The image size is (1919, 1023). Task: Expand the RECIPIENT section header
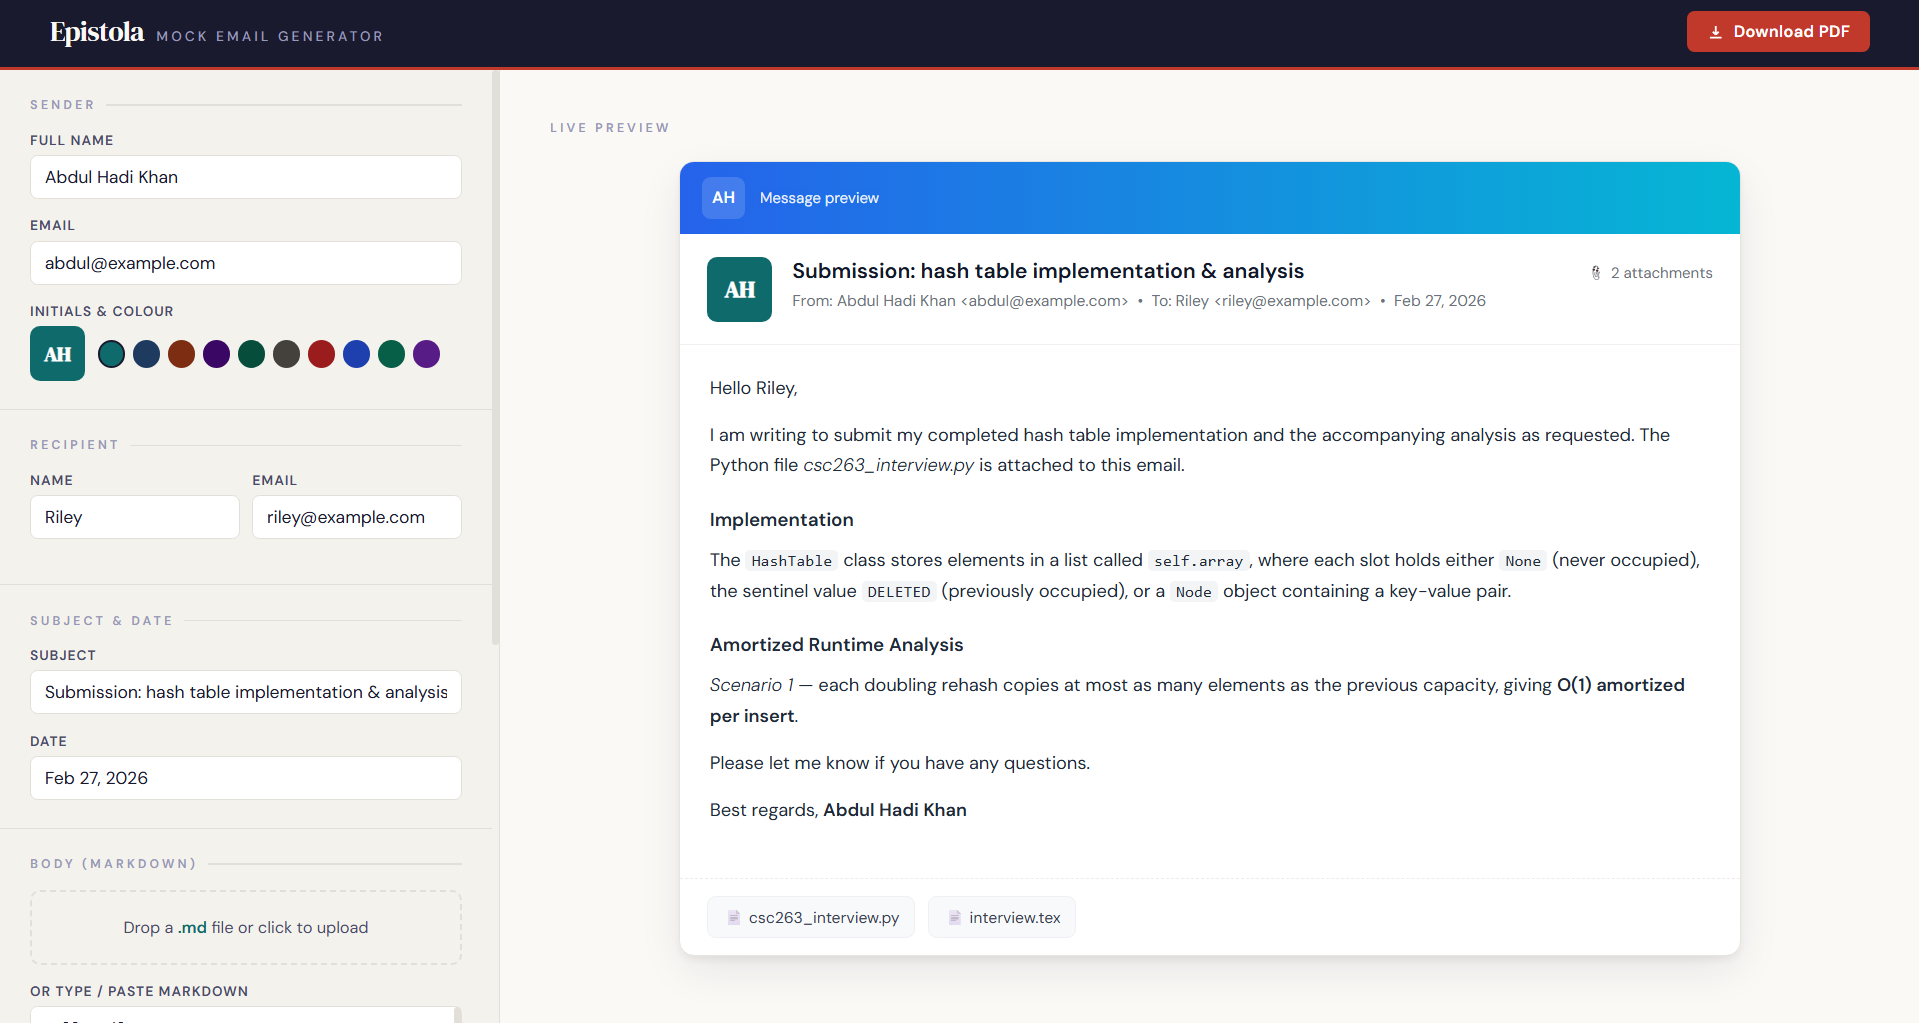pyautogui.click(x=74, y=444)
